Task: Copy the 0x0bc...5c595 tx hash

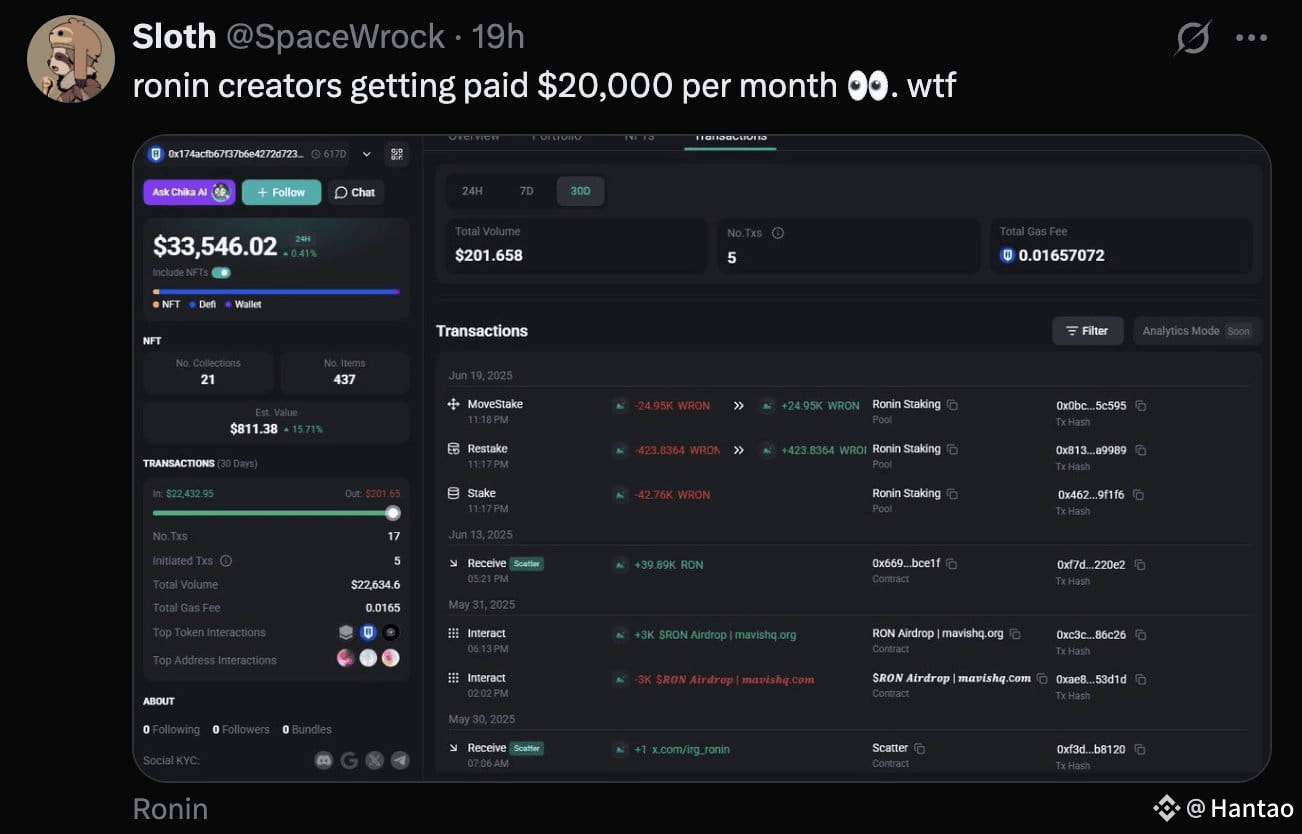Action: tap(1141, 406)
